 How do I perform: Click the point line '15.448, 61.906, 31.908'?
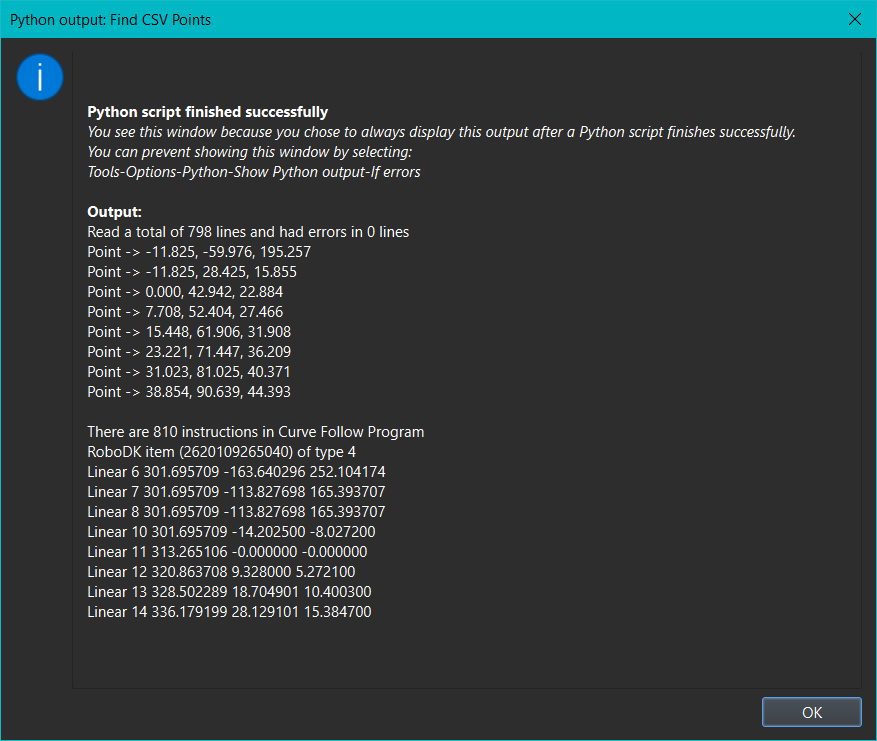189,332
